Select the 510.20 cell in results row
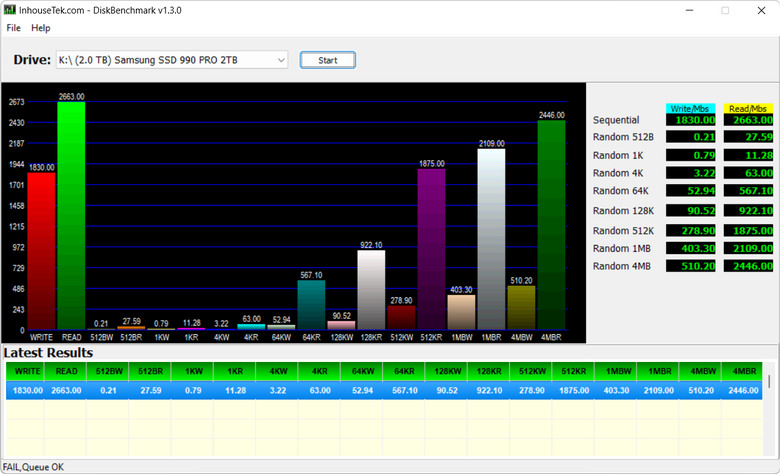Image resolution: width=780 pixels, height=474 pixels. [x=701, y=390]
